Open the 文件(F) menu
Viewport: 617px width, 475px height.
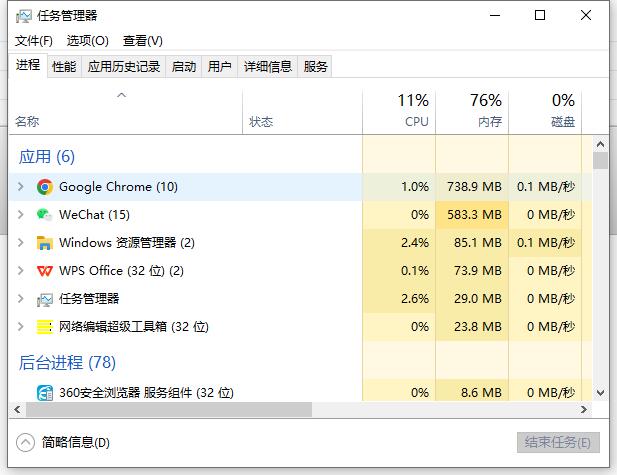(34, 41)
